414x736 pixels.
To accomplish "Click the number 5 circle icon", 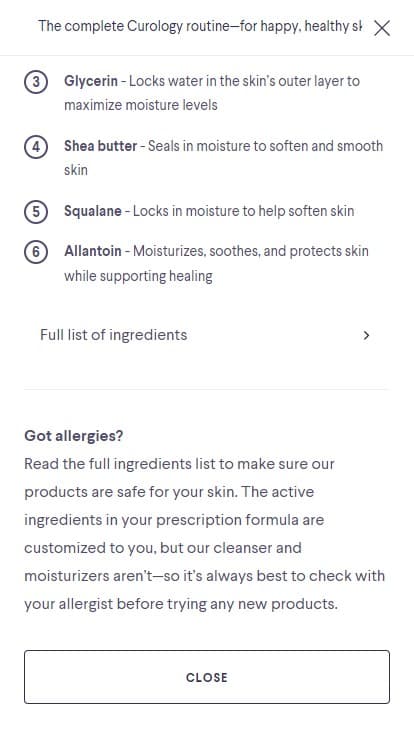I will pos(36,212).
